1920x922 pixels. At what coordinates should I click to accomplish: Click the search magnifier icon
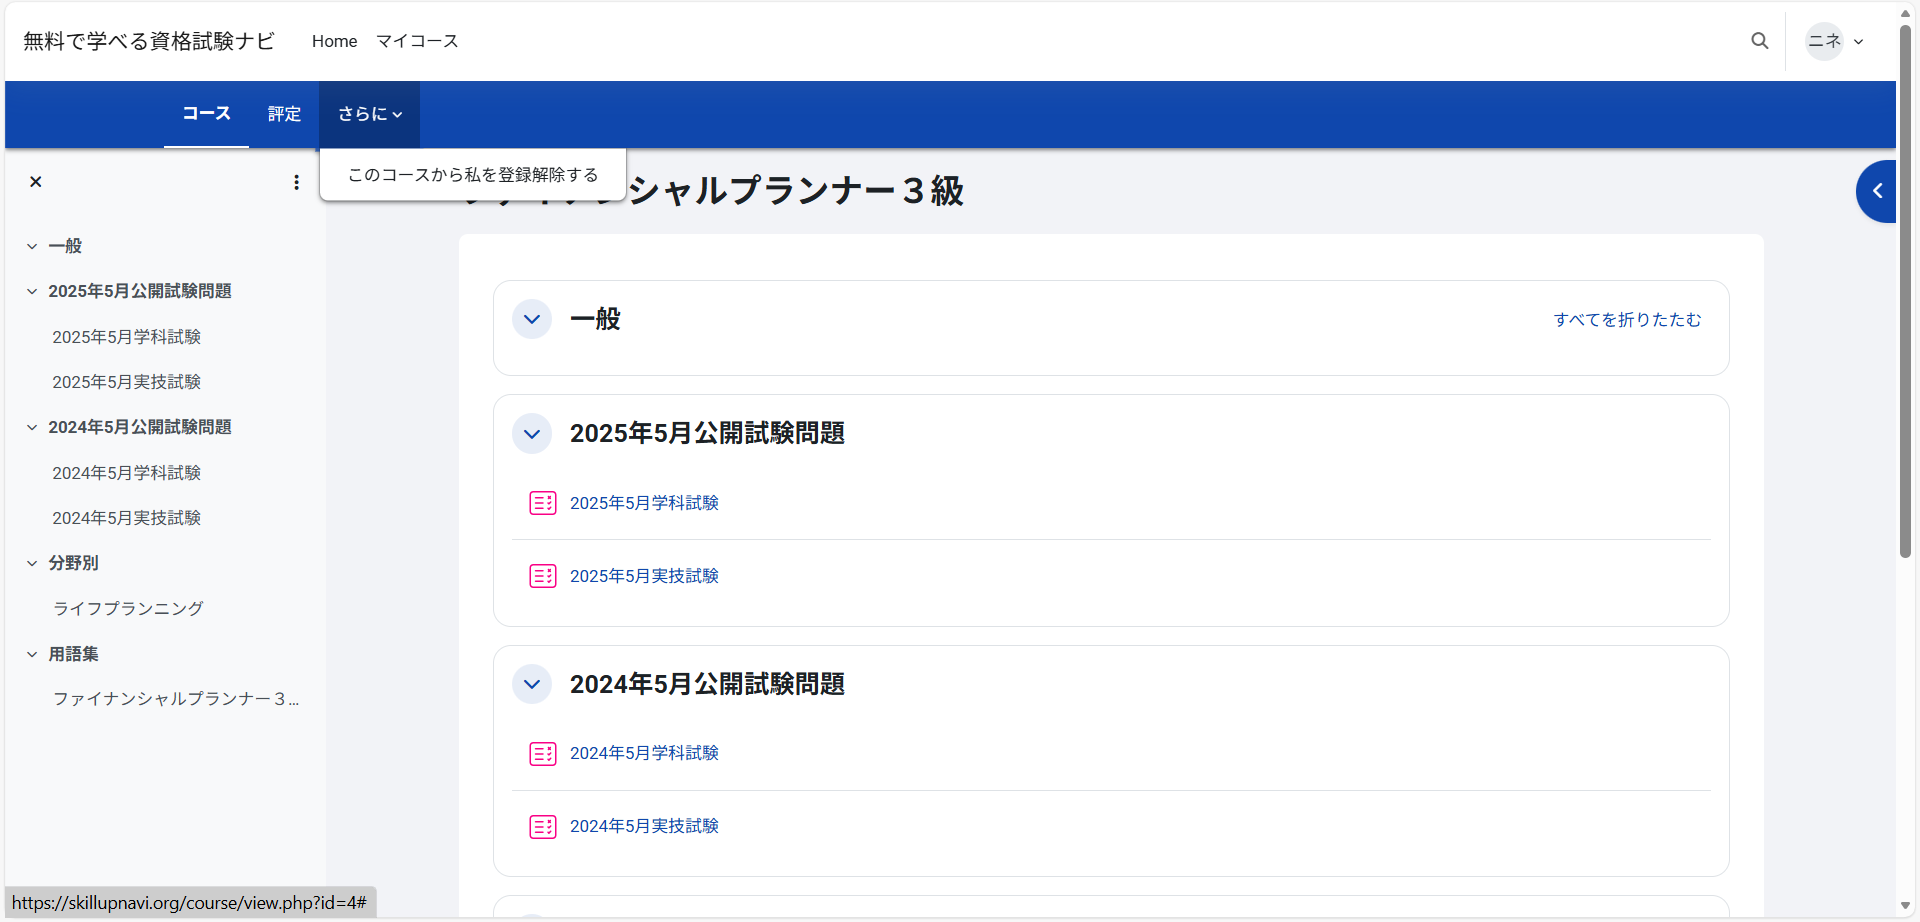[1759, 41]
